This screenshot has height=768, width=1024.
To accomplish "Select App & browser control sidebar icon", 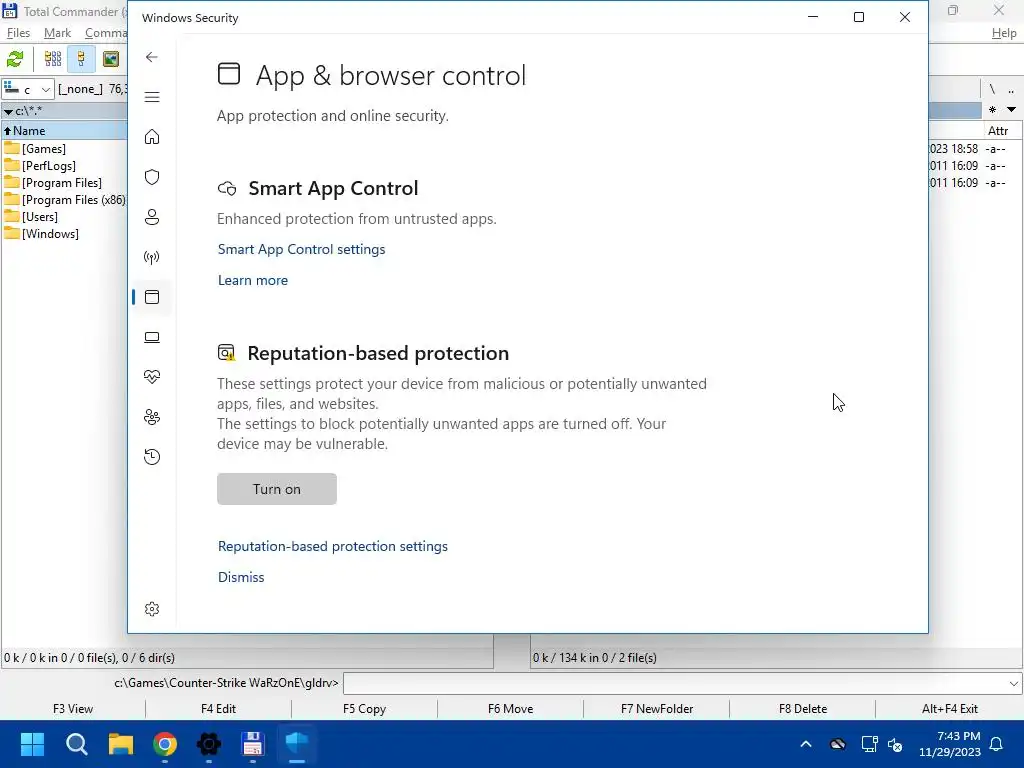I will 152,297.
